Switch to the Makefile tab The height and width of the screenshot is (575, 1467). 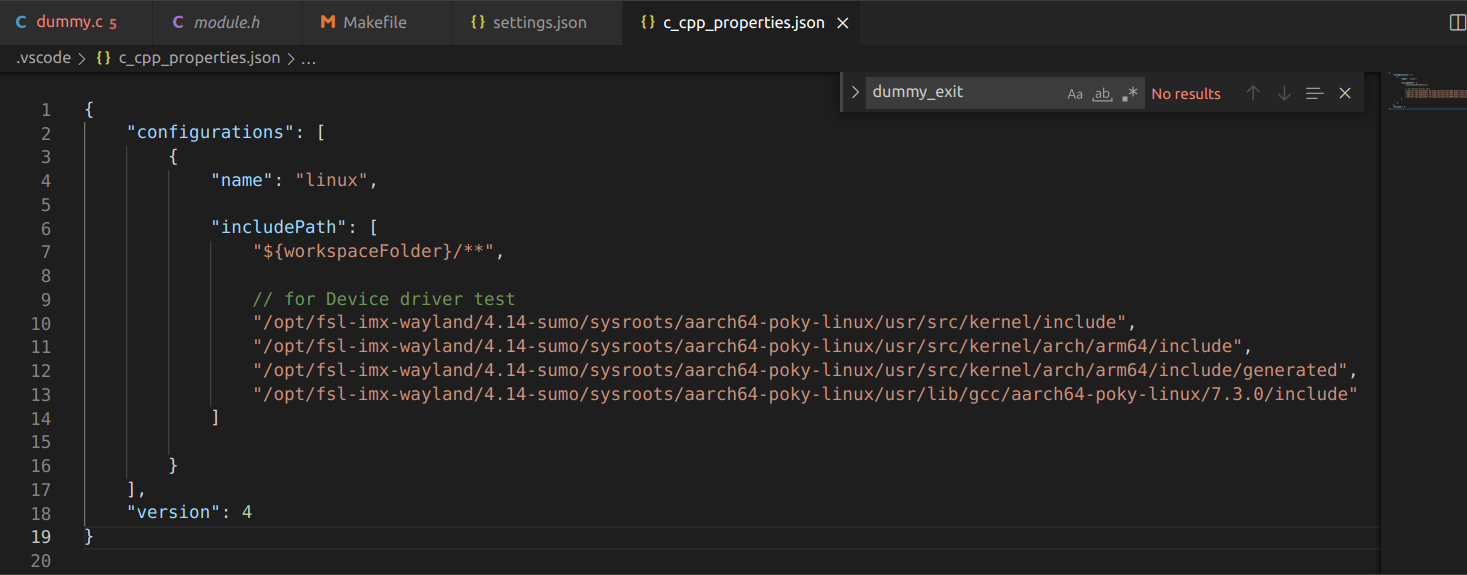[x=378, y=22]
